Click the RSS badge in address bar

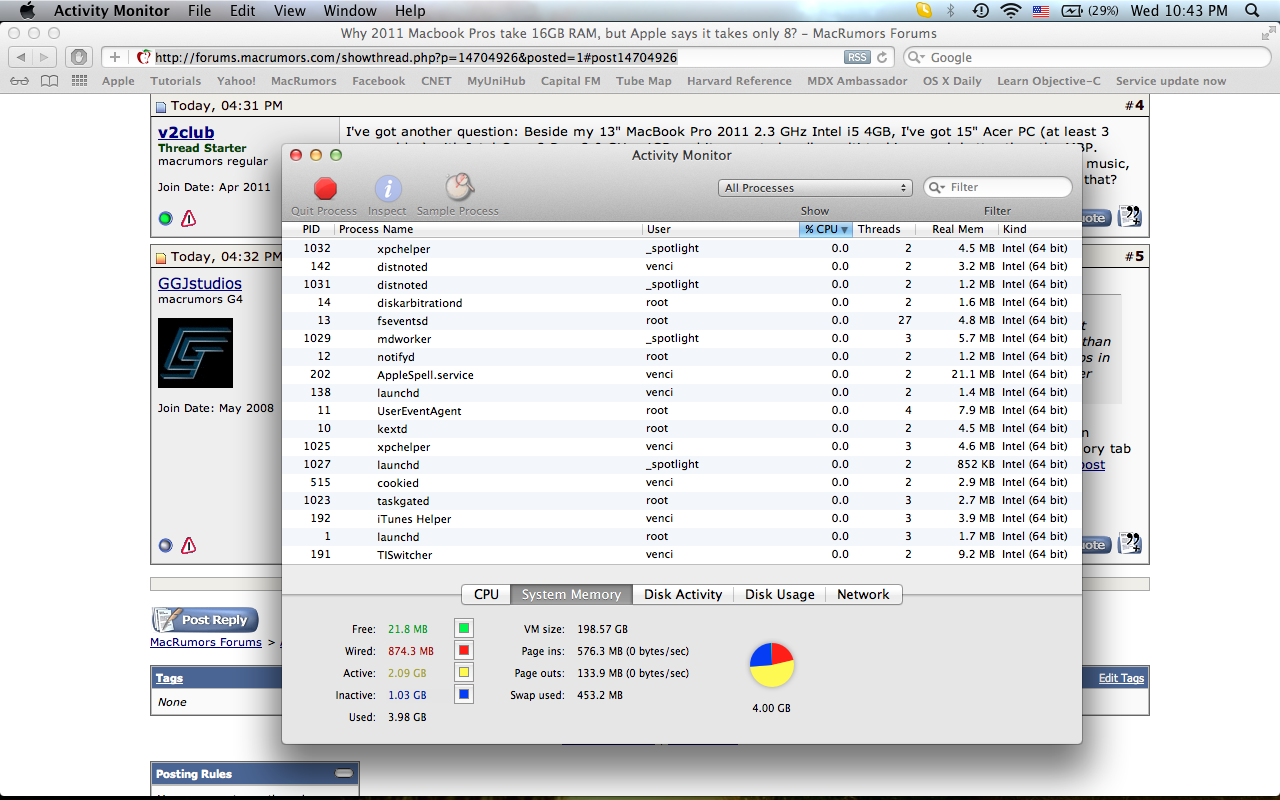coord(856,58)
